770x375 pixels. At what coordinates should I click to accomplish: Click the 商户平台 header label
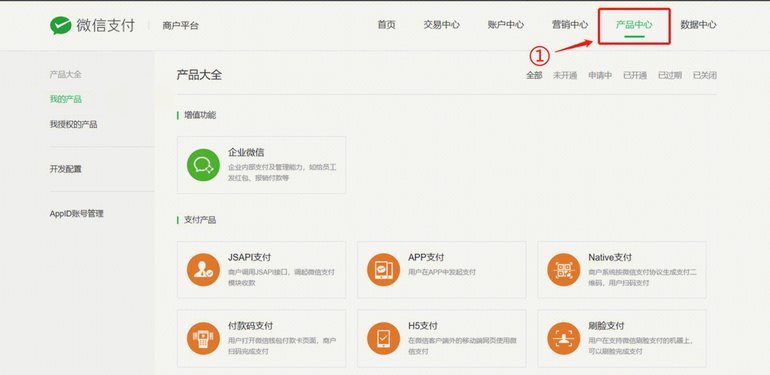click(x=181, y=26)
